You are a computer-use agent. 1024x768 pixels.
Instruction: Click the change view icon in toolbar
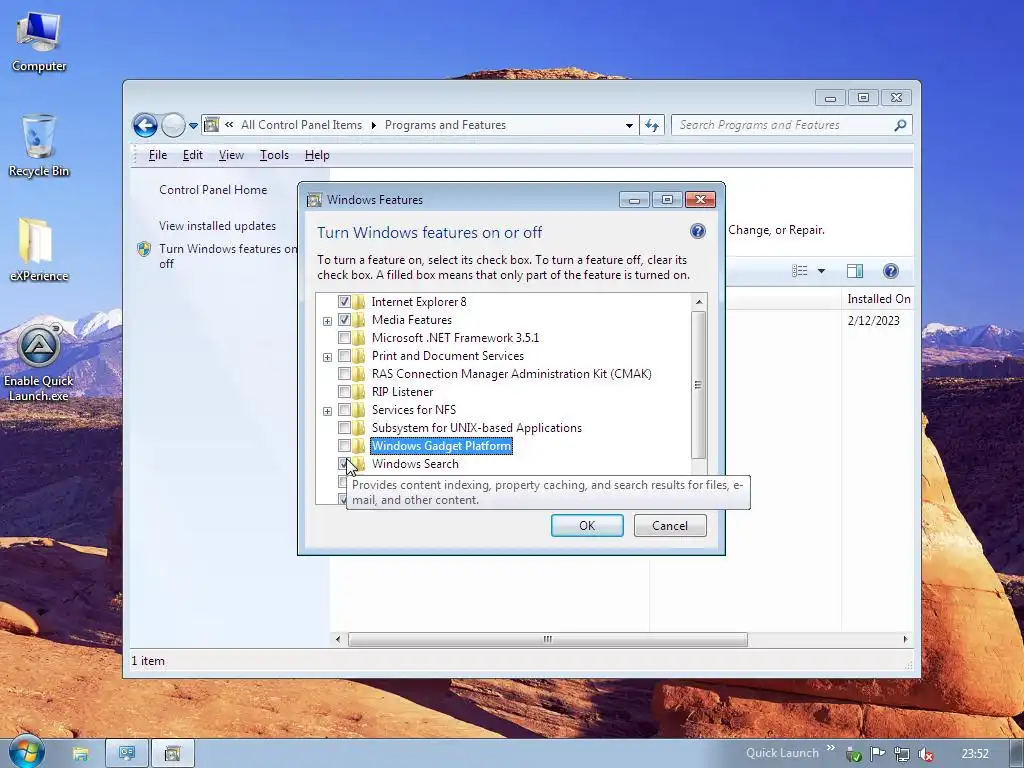(799, 270)
